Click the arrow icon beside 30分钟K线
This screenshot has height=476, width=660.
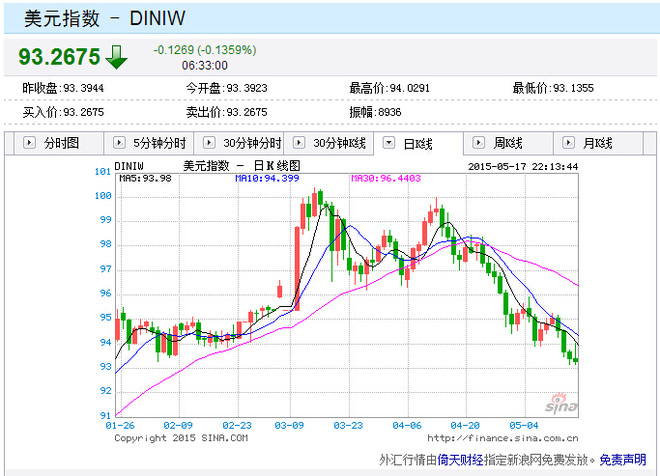299,143
